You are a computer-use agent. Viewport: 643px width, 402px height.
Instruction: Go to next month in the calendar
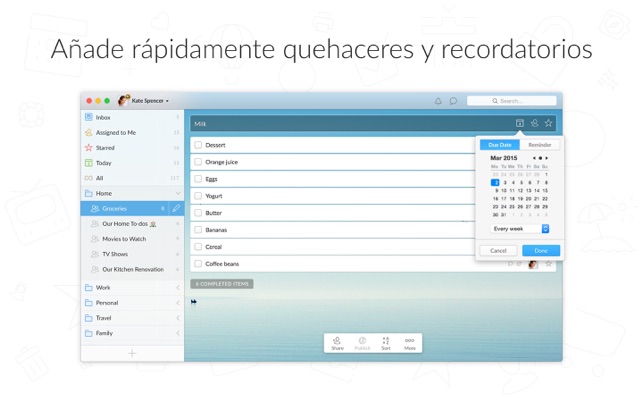[x=547, y=158]
